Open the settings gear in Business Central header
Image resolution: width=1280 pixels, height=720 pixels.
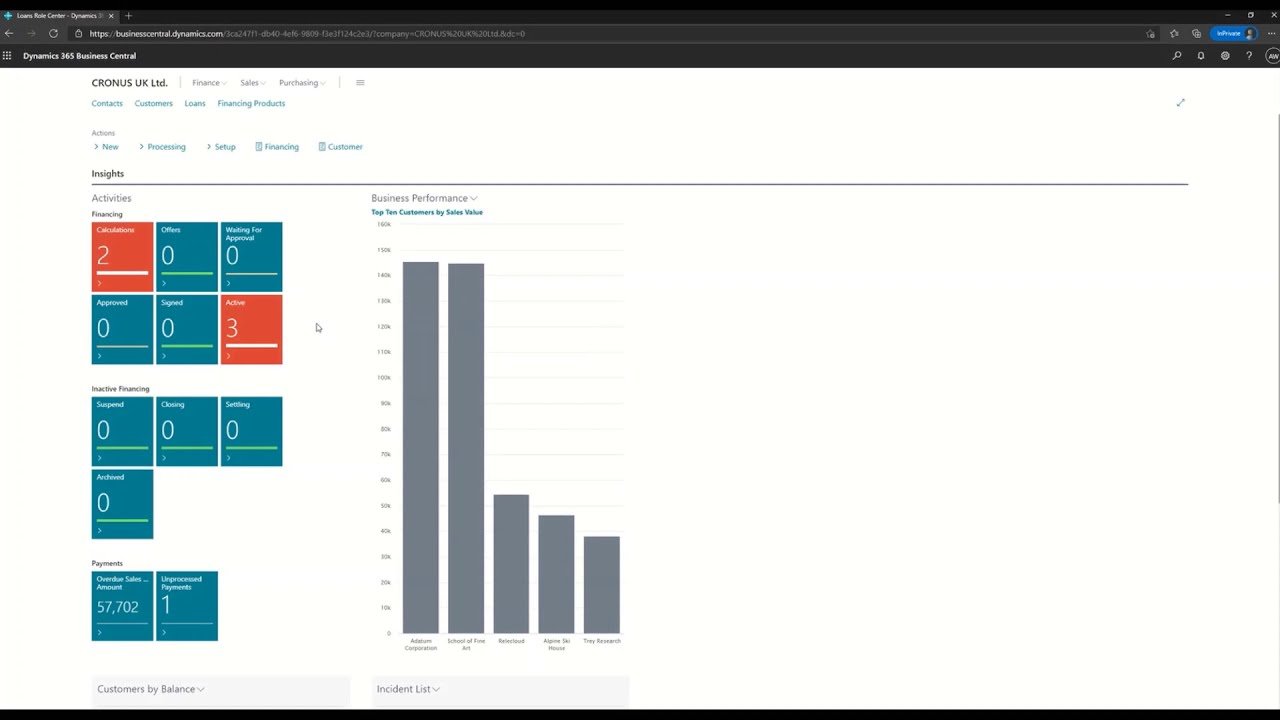point(1225,56)
